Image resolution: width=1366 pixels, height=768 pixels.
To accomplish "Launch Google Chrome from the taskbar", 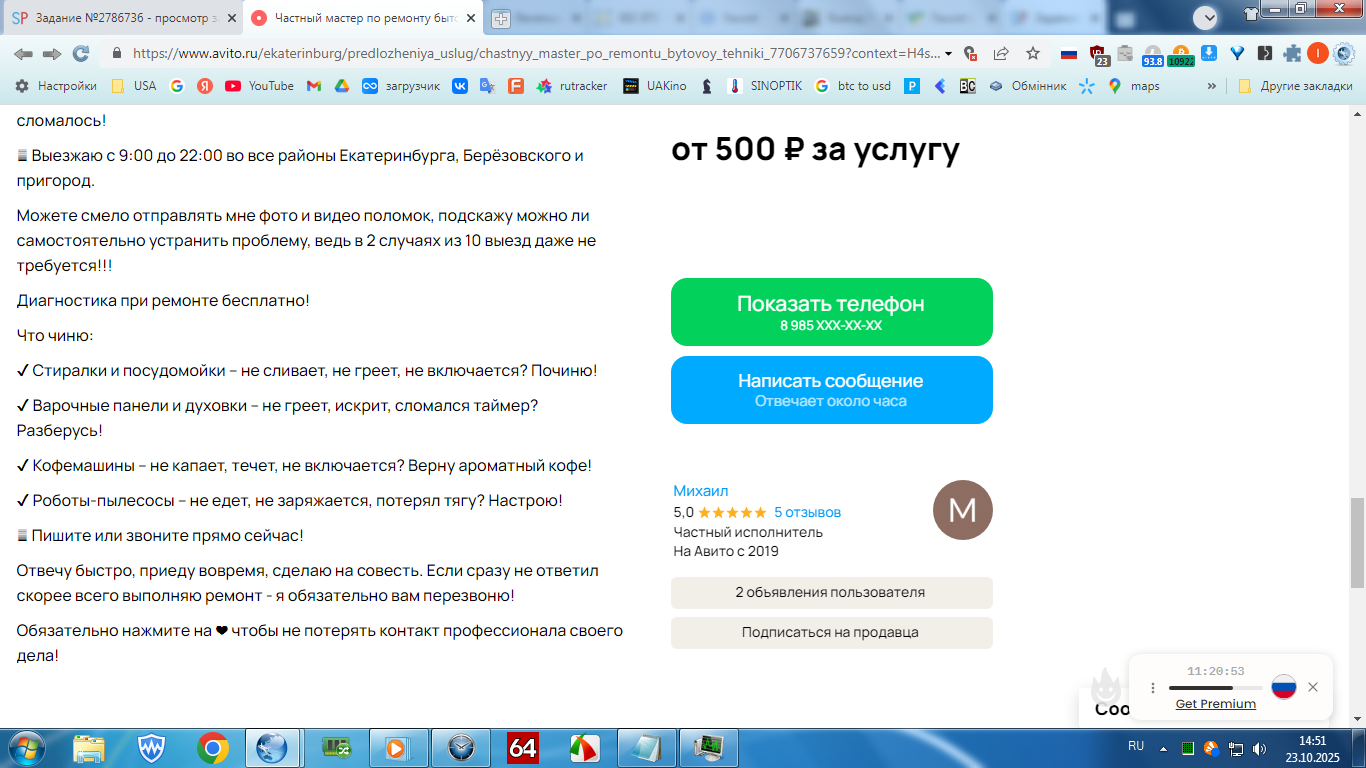I will coord(212,748).
